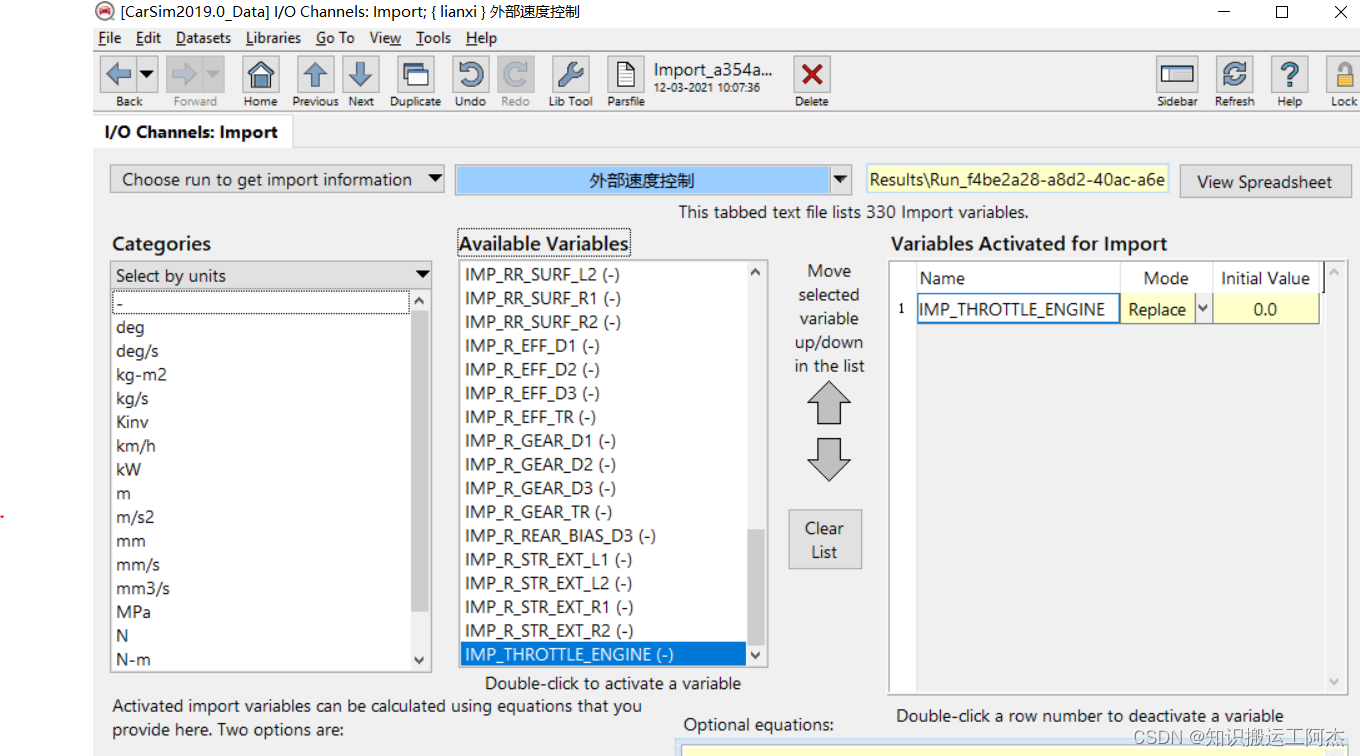Open the Datasets menu
Viewport: 1360px width, 756px height.
click(x=203, y=38)
